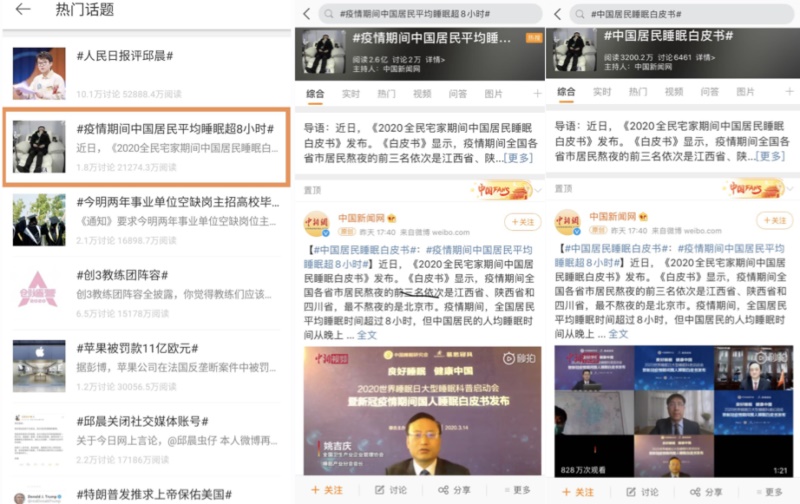This screenshot has width=800, height=504.
Task: Tap 分享 share icon in middle panel bottom bar
Action: (443, 490)
